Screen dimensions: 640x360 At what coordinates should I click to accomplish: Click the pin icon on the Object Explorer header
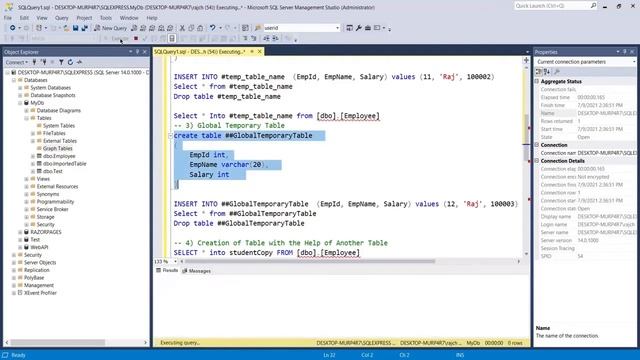point(137,52)
